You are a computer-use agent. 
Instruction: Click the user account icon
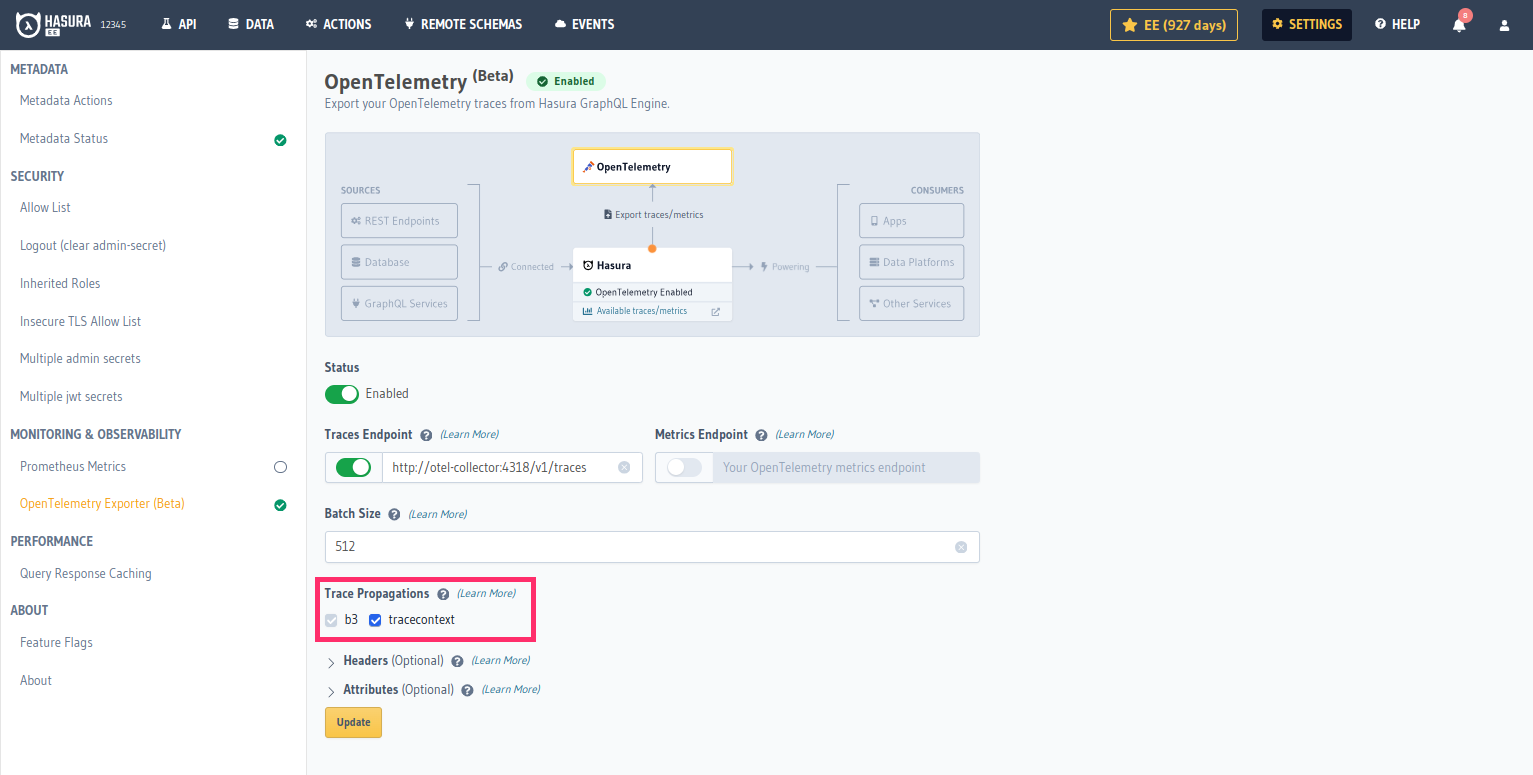pyautogui.click(x=1504, y=24)
